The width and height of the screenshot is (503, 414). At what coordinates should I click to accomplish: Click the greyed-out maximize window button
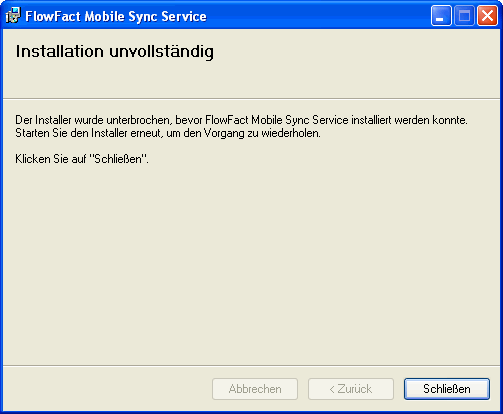464,15
